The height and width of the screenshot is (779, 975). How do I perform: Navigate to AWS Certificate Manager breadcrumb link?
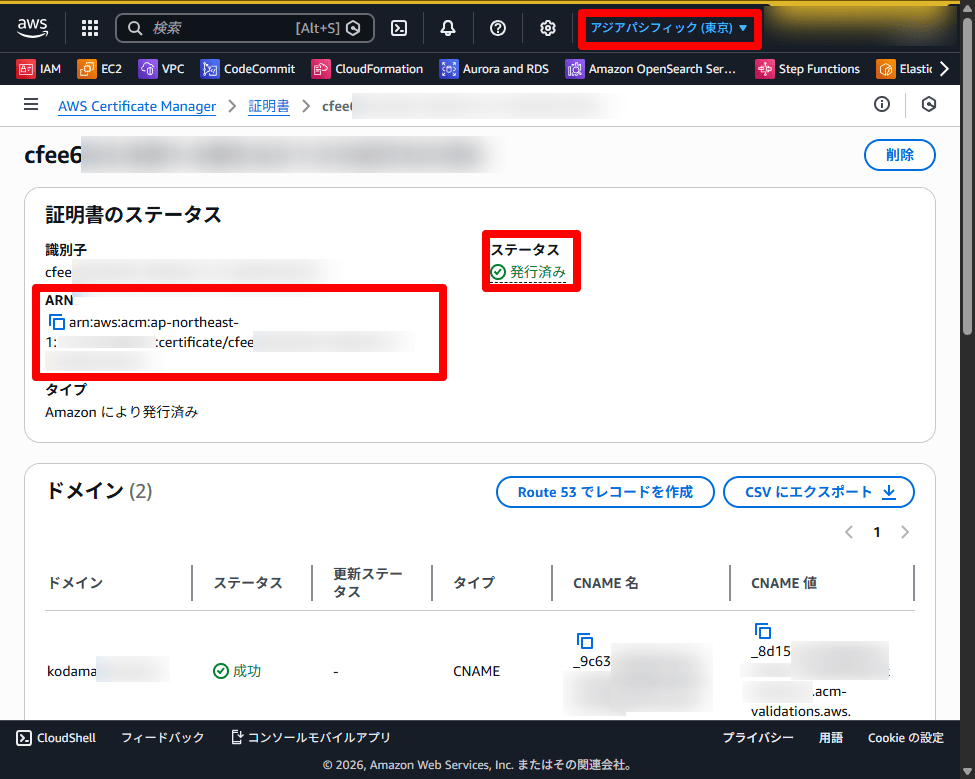click(x=137, y=106)
